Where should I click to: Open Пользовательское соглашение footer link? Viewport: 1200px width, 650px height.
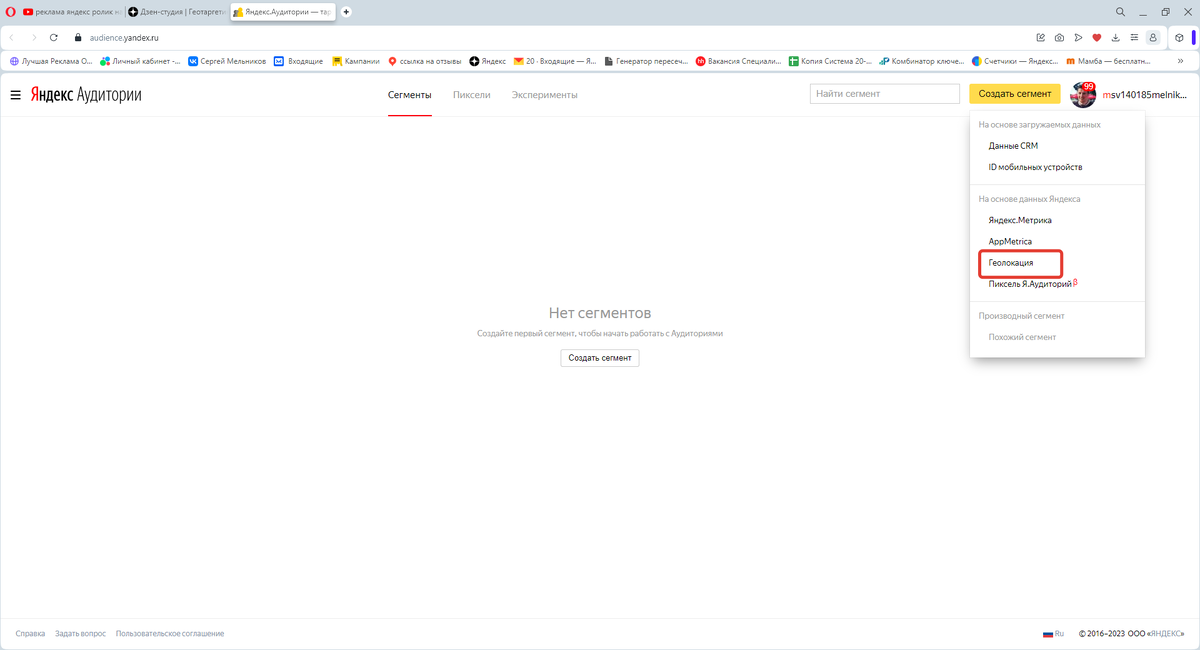(x=170, y=634)
